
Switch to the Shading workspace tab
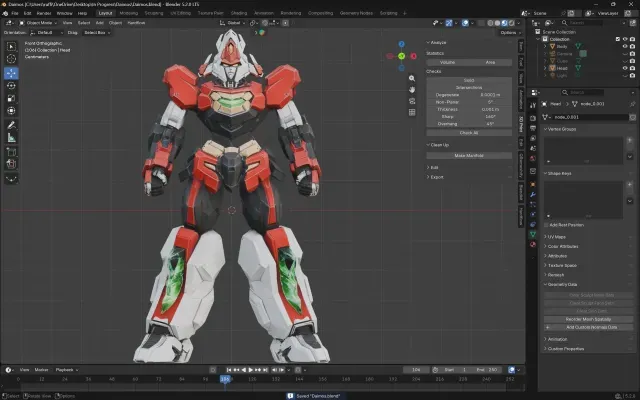pyautogui.click(x=239, y=13)
